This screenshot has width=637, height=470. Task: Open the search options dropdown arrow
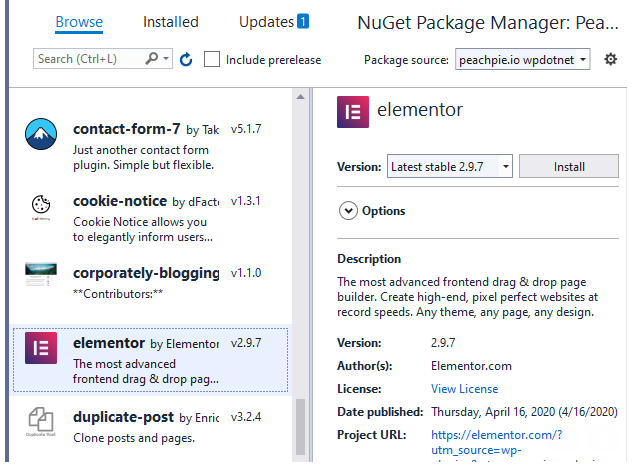166,59
